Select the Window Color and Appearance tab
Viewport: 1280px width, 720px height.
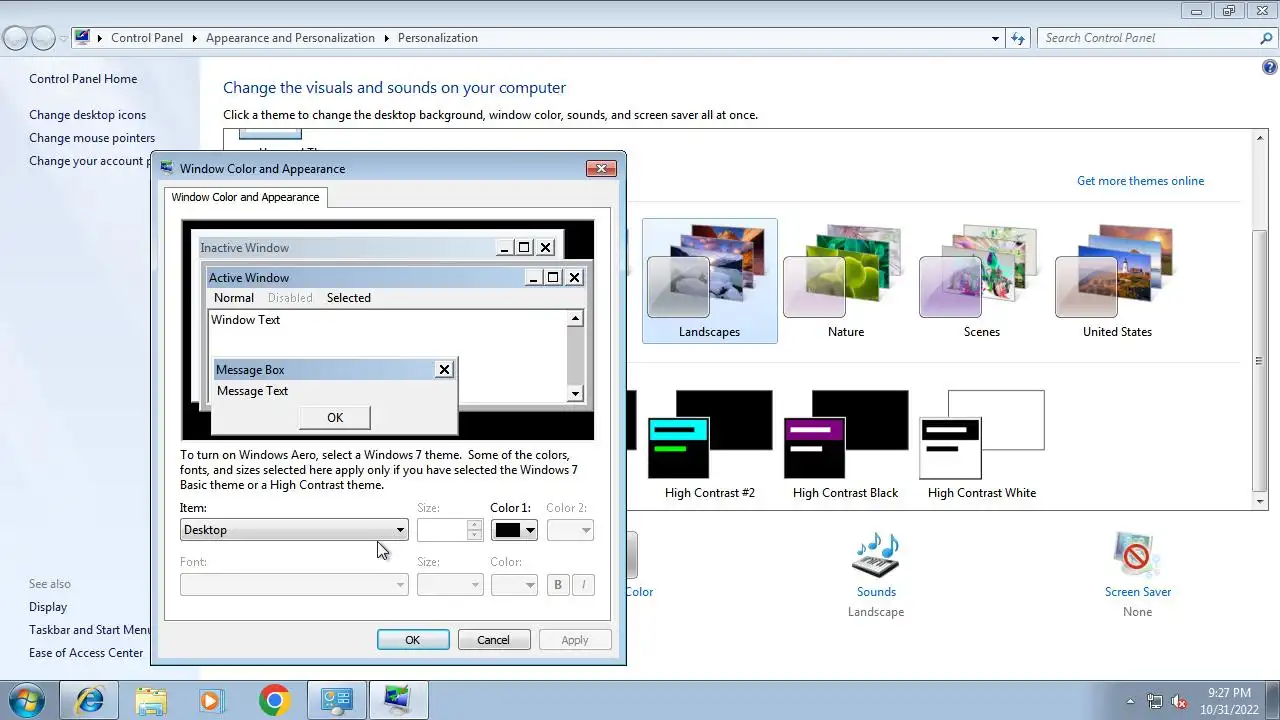tap(246, 197)
